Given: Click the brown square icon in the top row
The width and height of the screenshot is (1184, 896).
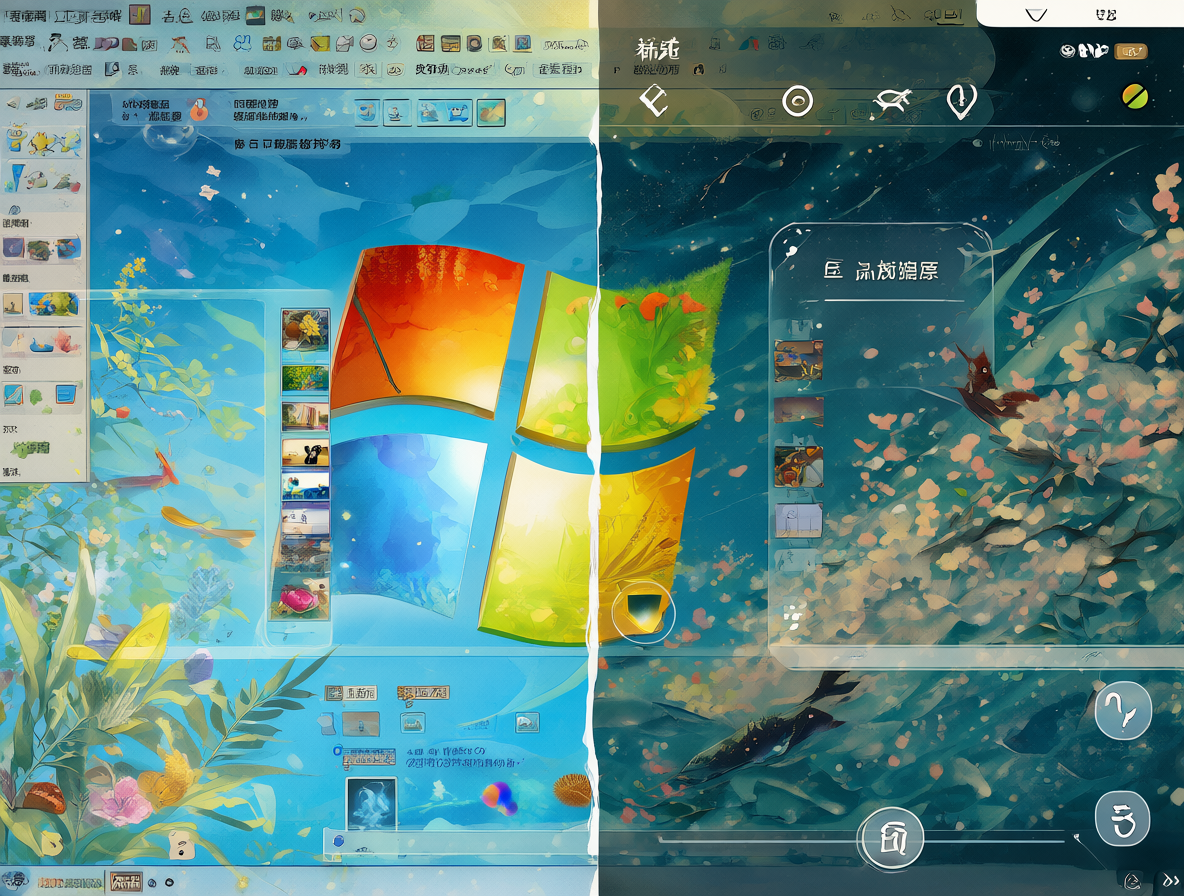Looking at the screenshot, I should (139, 14).
